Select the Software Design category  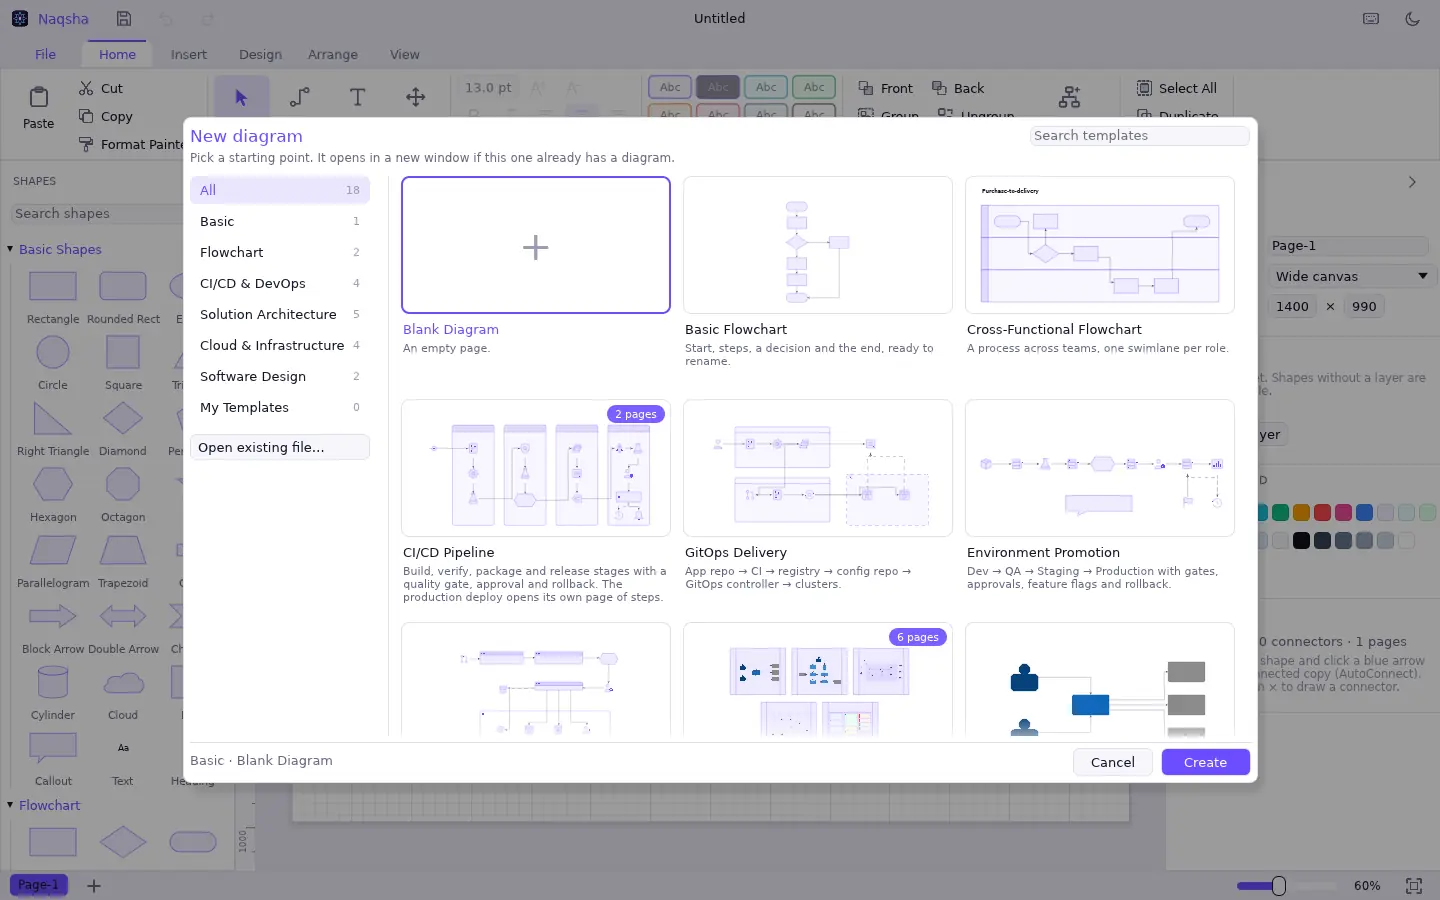click(280, 376)
